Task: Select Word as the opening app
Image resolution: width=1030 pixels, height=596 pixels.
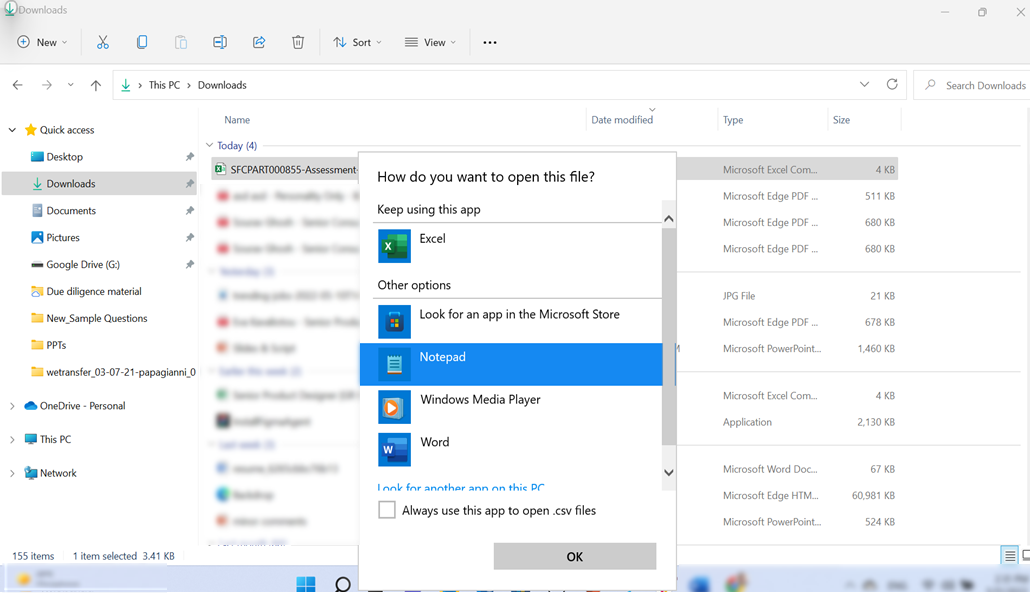Action: tap(510, 449)
